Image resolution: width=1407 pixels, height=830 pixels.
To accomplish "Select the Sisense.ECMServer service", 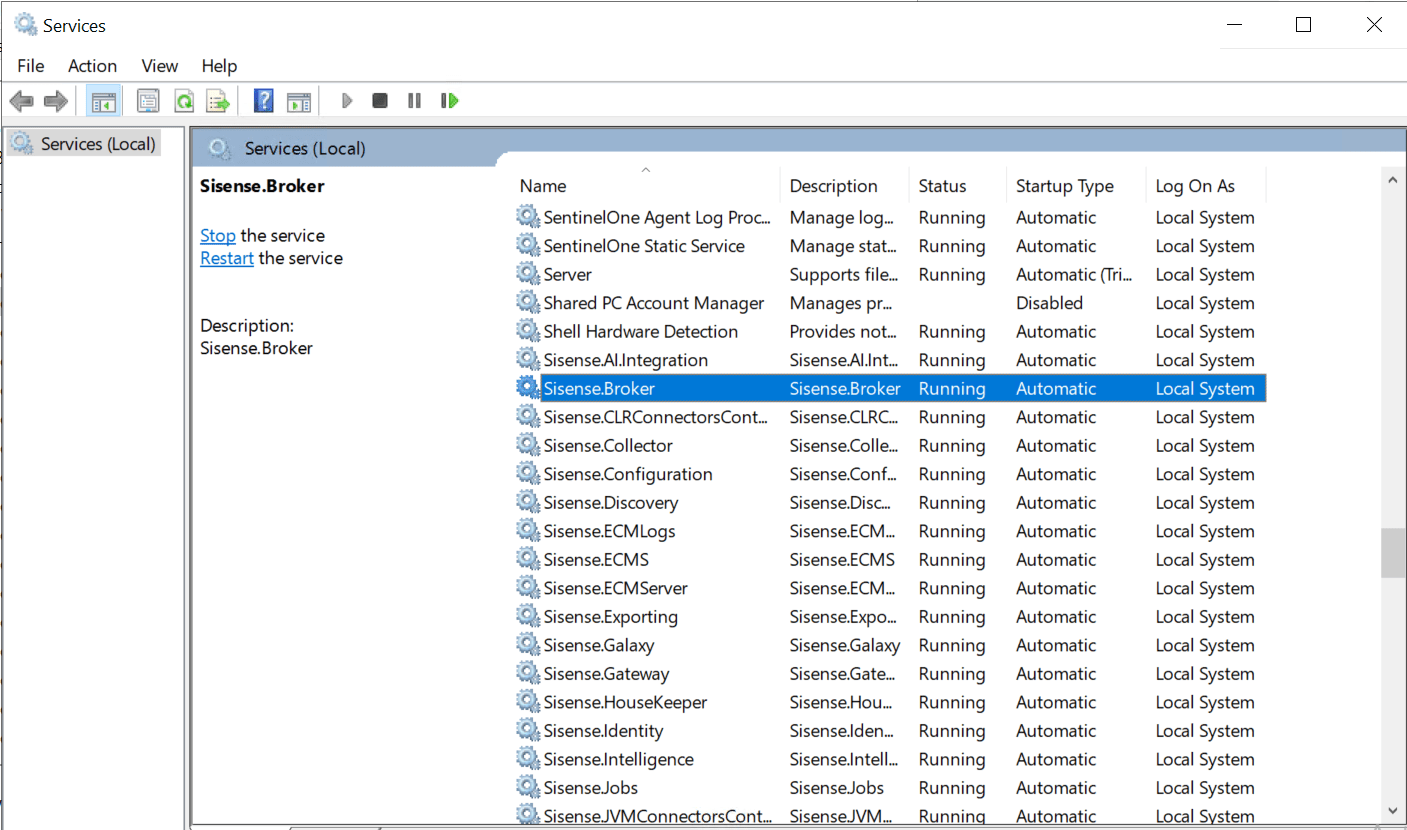I will coord(615,588).
